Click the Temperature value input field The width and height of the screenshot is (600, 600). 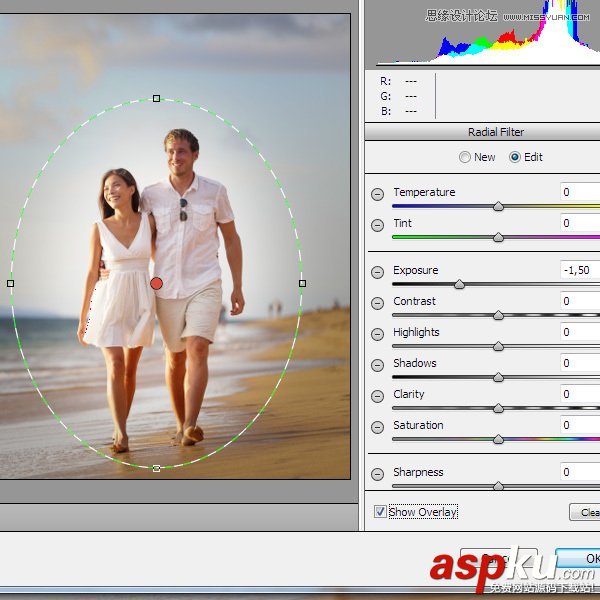(579, 192)
